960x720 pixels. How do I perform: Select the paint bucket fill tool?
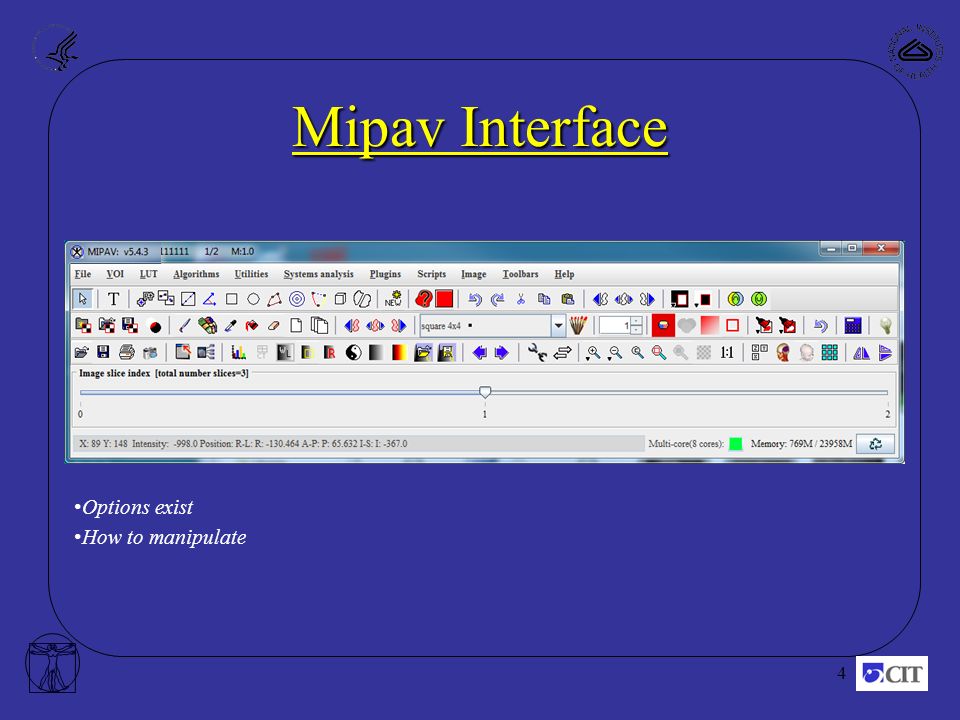tap(252, 325)
